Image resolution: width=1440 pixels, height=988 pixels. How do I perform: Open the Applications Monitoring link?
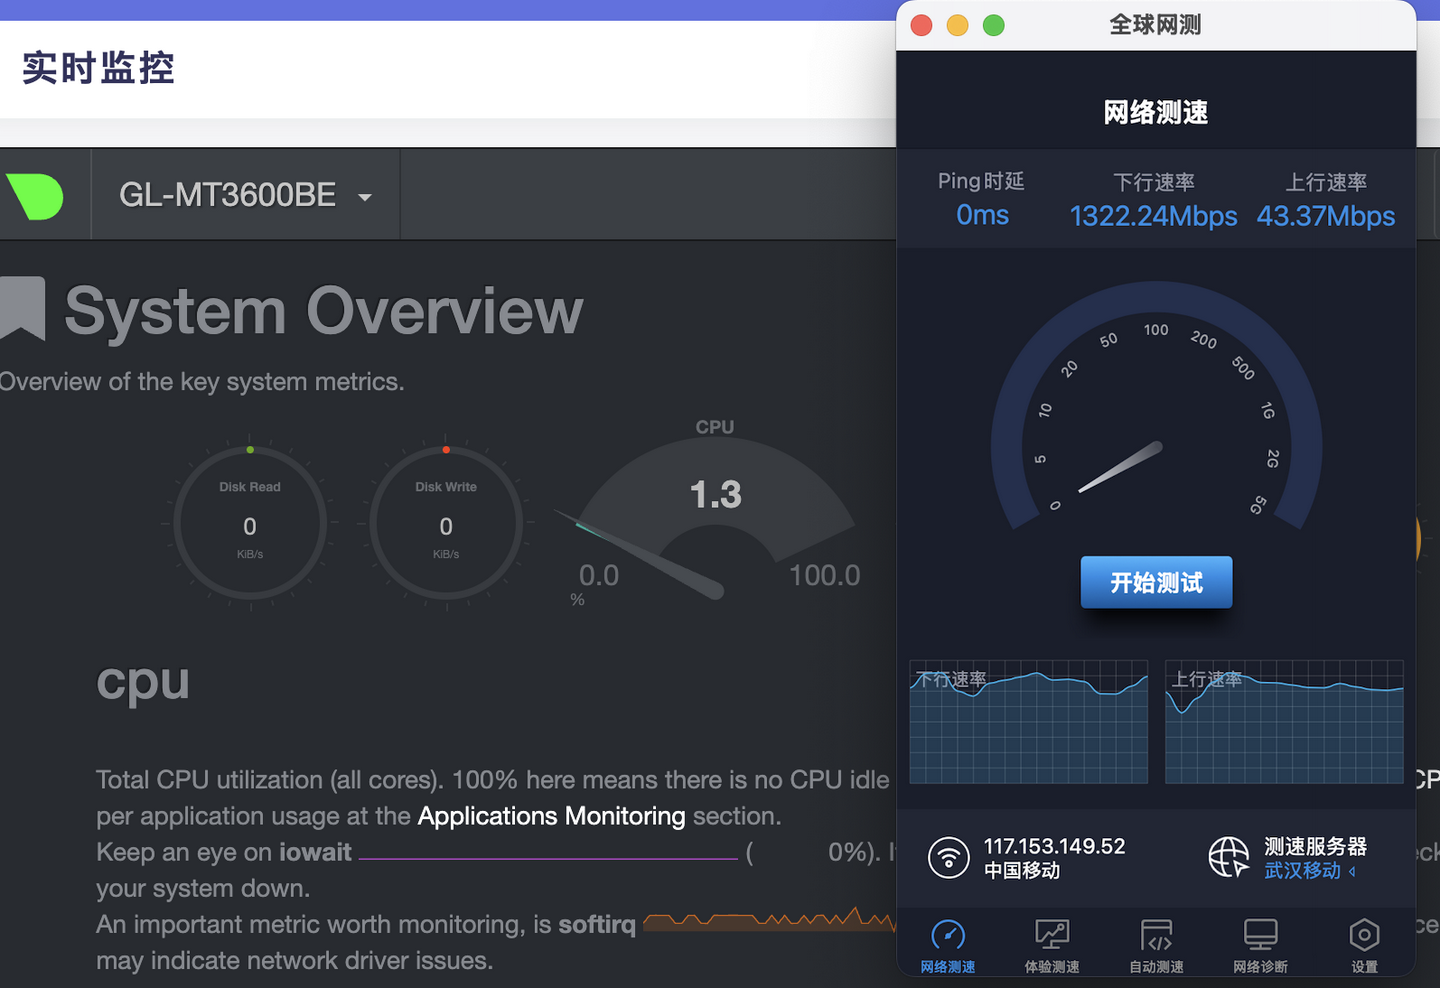click(x=551, y=816)
